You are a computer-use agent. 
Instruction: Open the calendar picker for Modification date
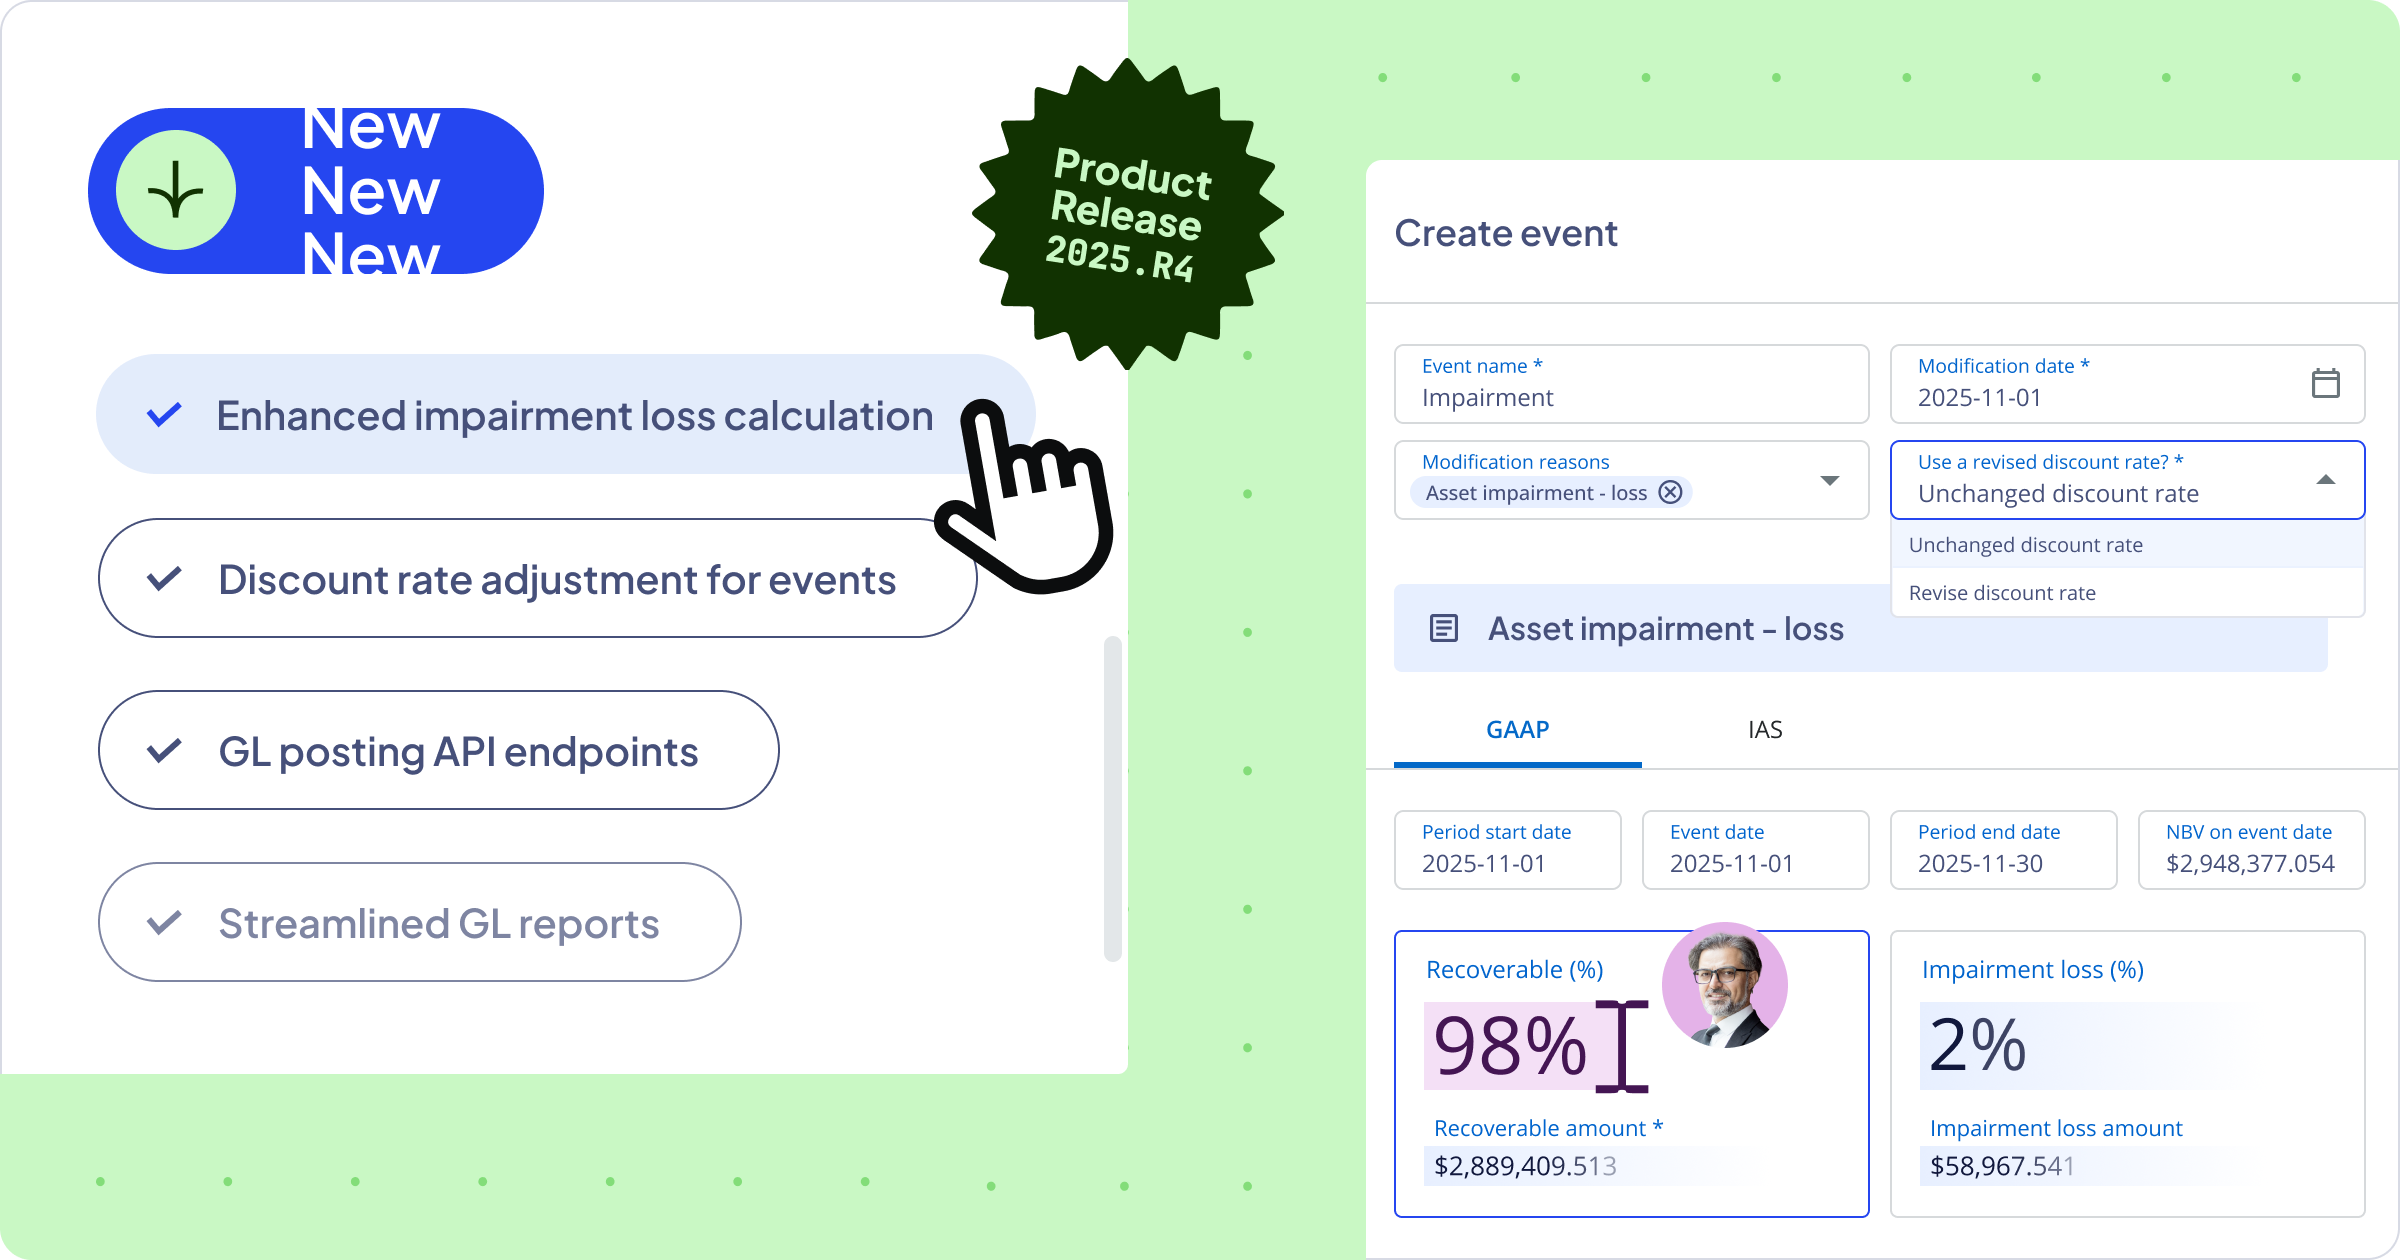pyautogui.click(x=2326, y=383)
